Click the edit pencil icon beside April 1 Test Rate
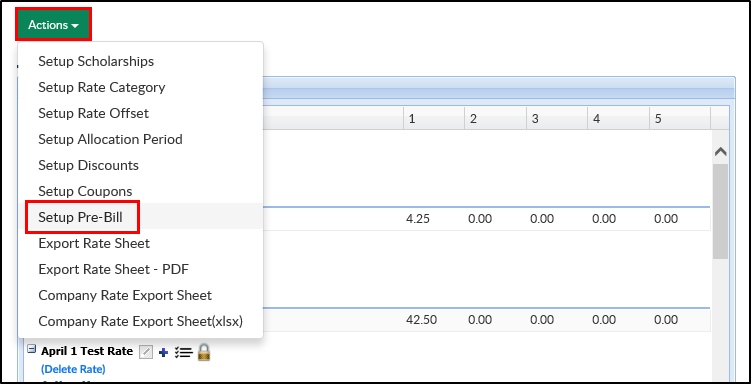The height and width of the screenshot is (384, 751). [x=146, y=352]
